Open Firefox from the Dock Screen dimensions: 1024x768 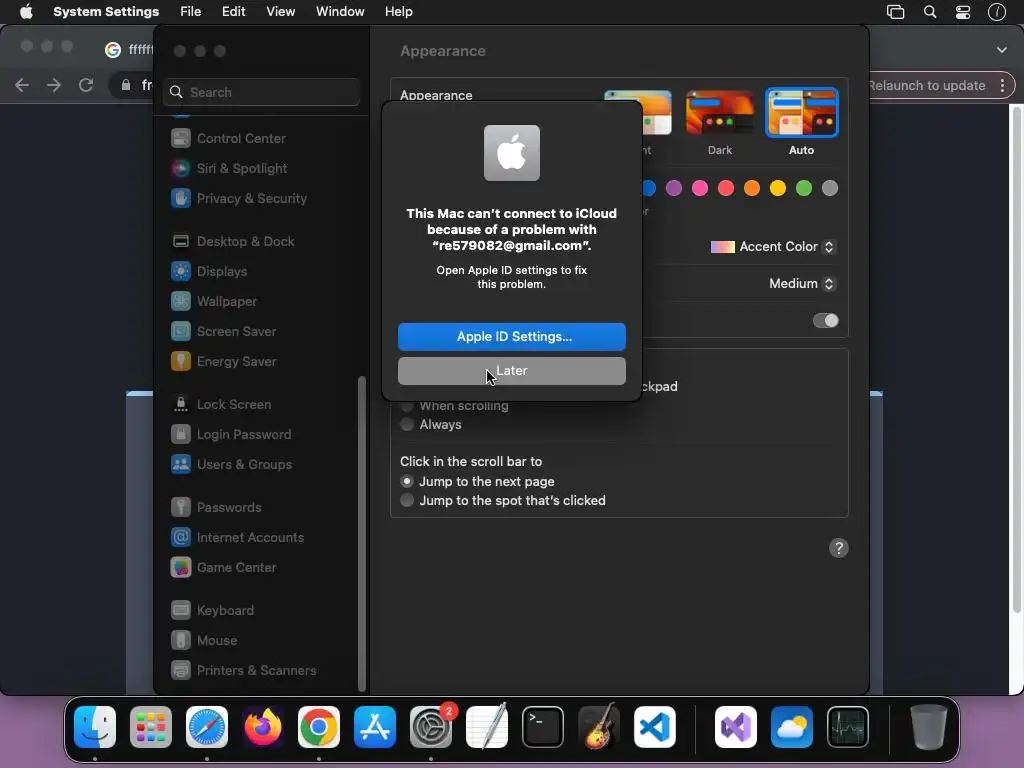[x=263, y=727]
